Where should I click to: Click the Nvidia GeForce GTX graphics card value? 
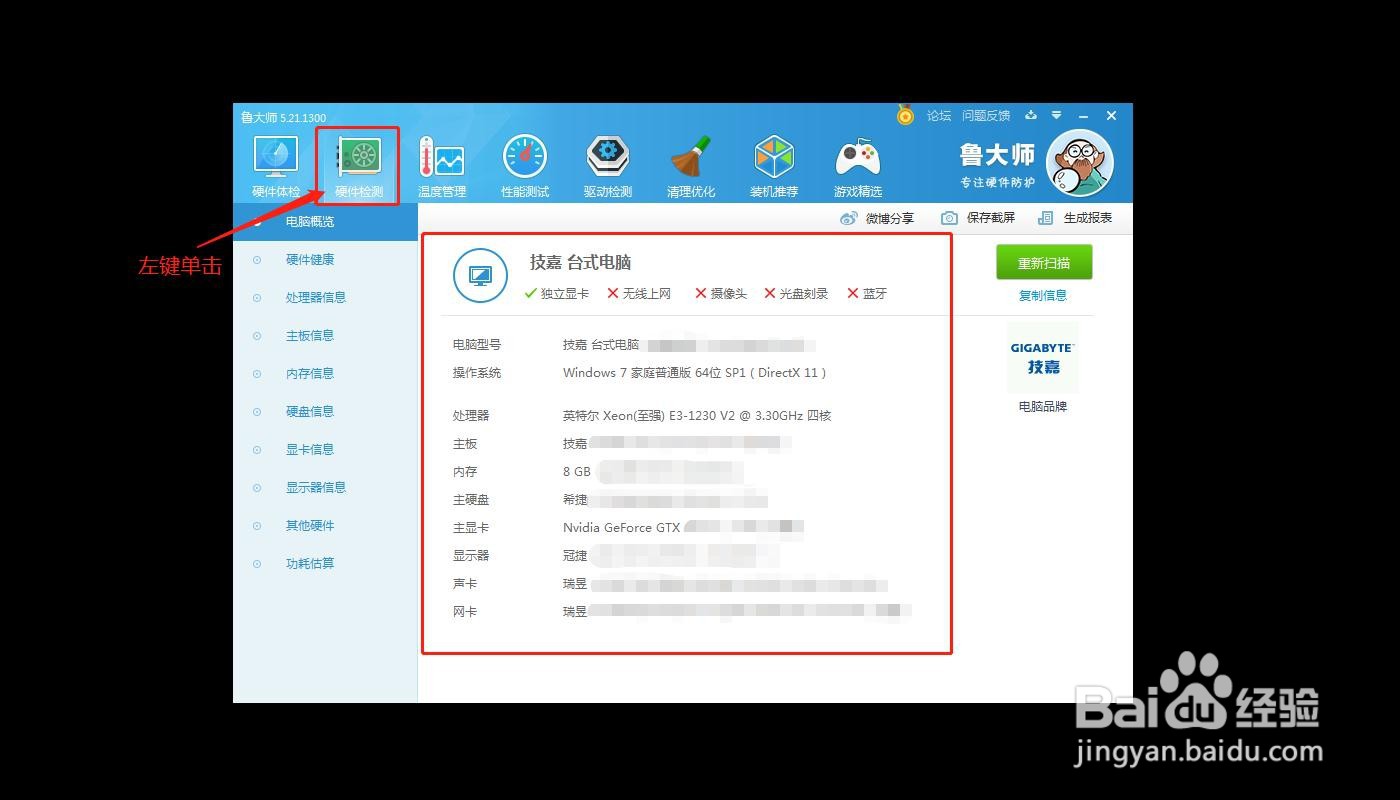click(x=621, y=527)
